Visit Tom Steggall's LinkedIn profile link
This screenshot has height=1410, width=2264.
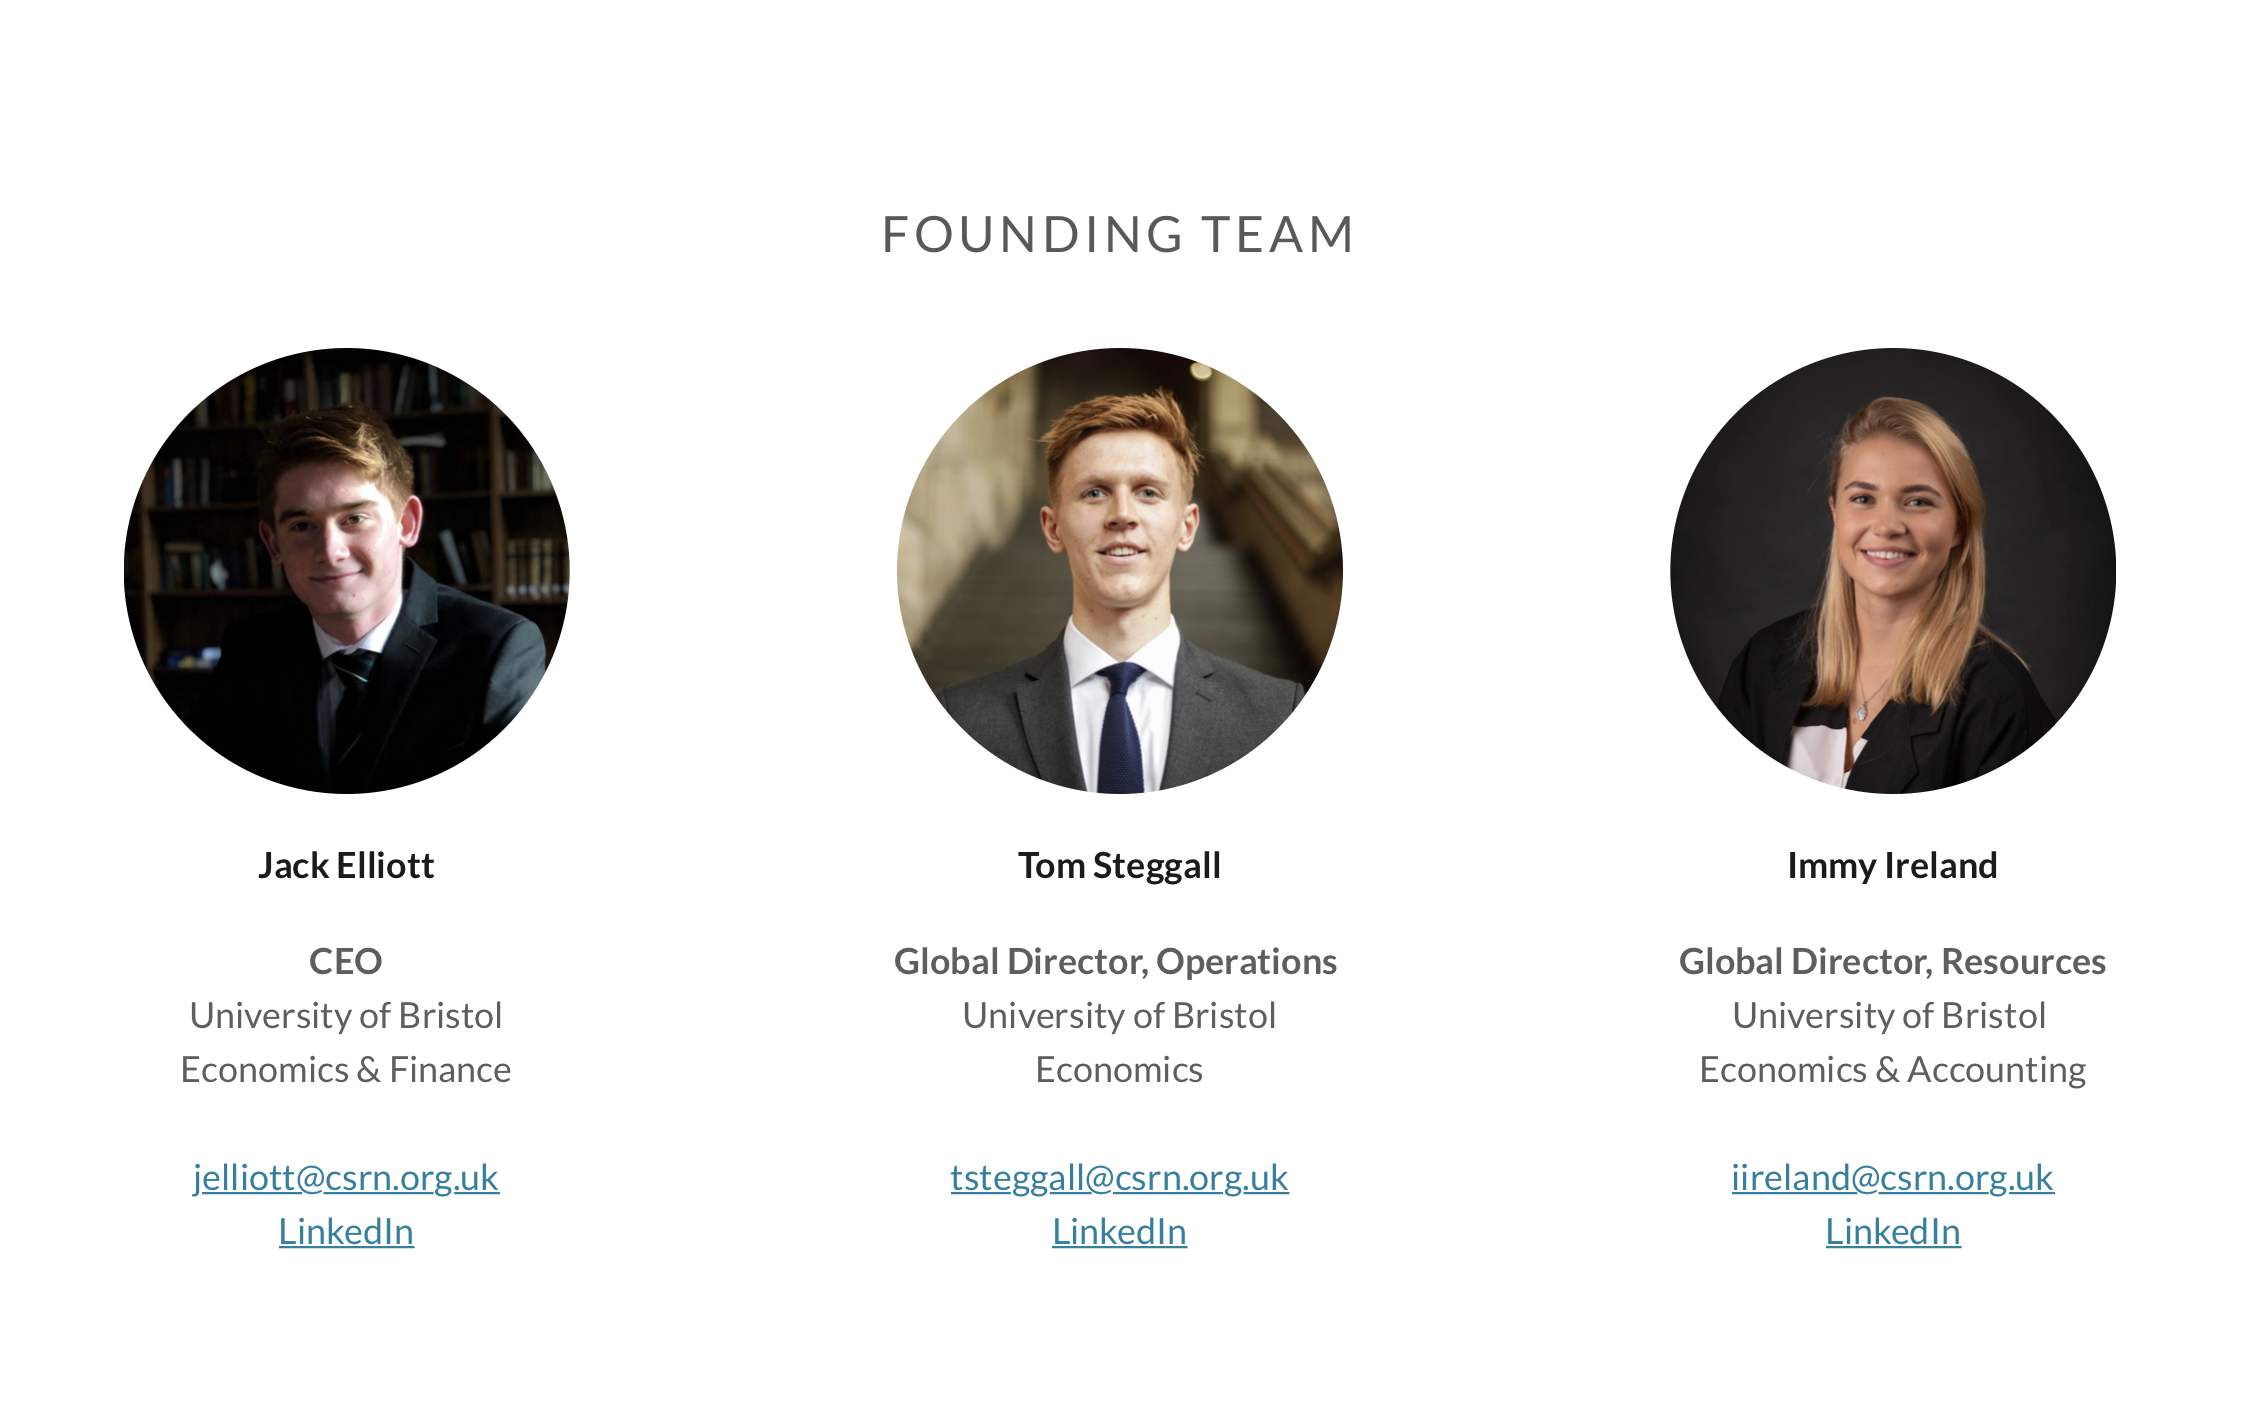click(x=1119, y=1231)
